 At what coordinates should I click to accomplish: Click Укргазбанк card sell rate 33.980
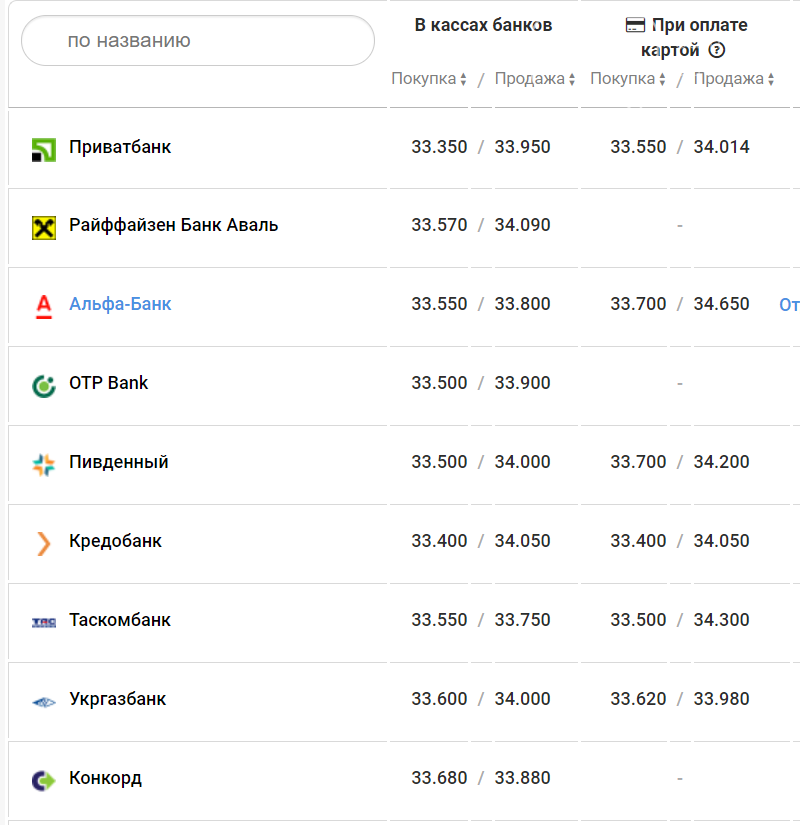pos(721,698)
